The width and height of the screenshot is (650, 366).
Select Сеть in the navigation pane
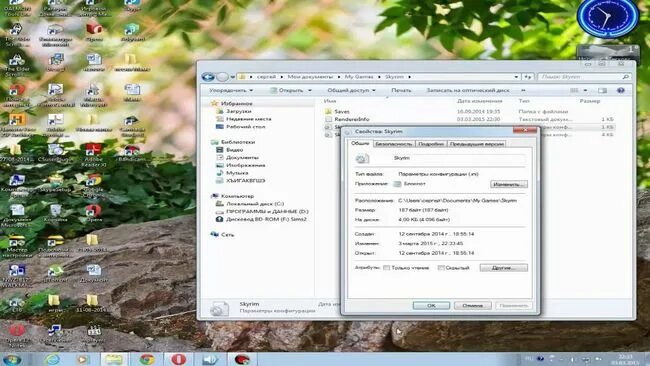(x=227, y=235)
